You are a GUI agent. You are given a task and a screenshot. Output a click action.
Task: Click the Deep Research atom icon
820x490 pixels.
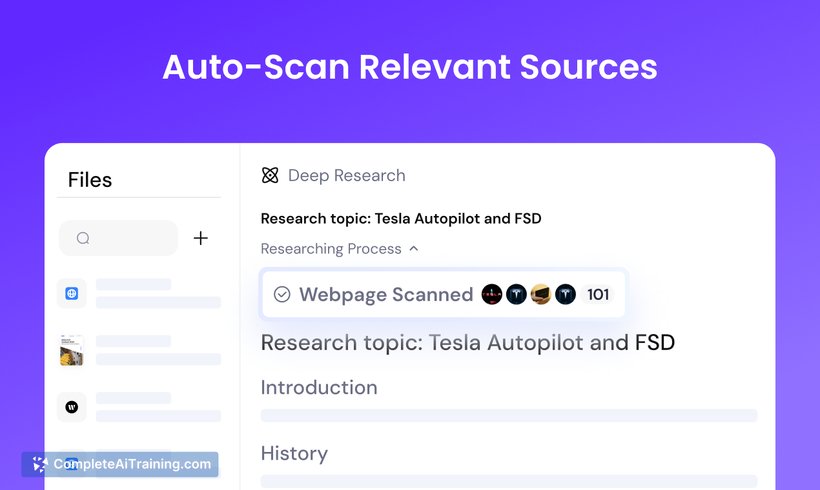click(270, 175)
